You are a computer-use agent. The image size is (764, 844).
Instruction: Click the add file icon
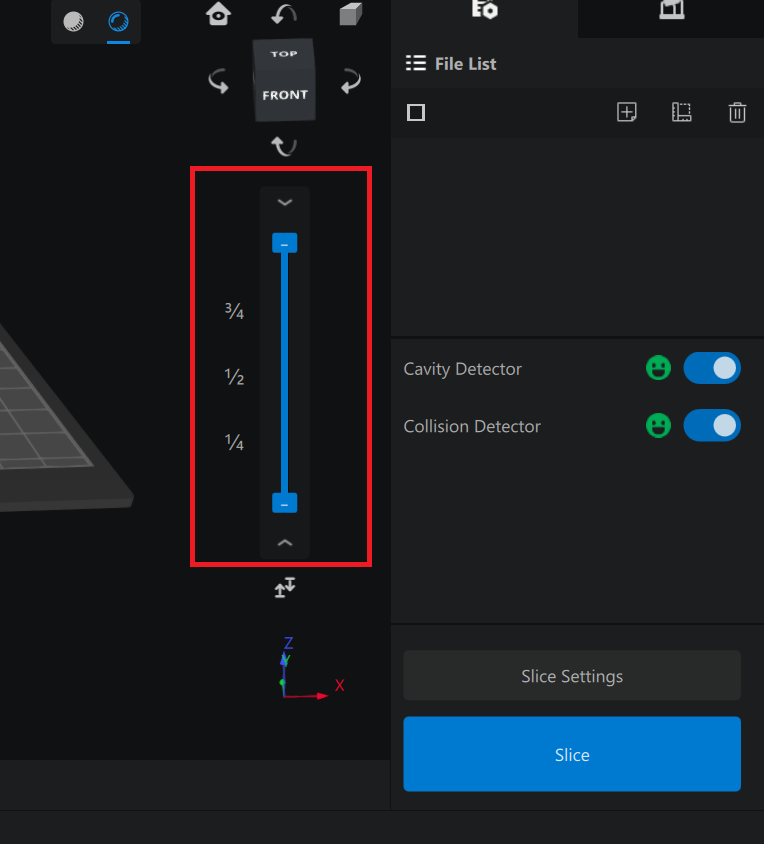[x=627, y=112]
